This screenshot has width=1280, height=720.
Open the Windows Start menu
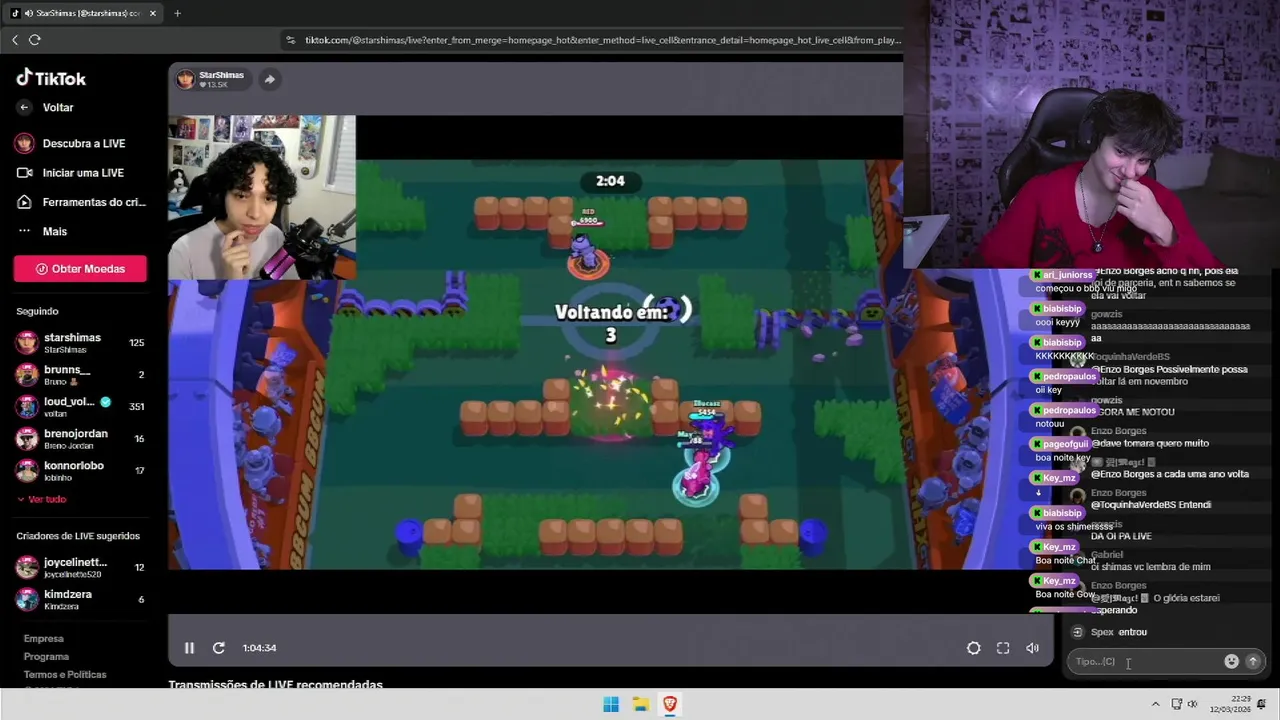pos(611,704)
